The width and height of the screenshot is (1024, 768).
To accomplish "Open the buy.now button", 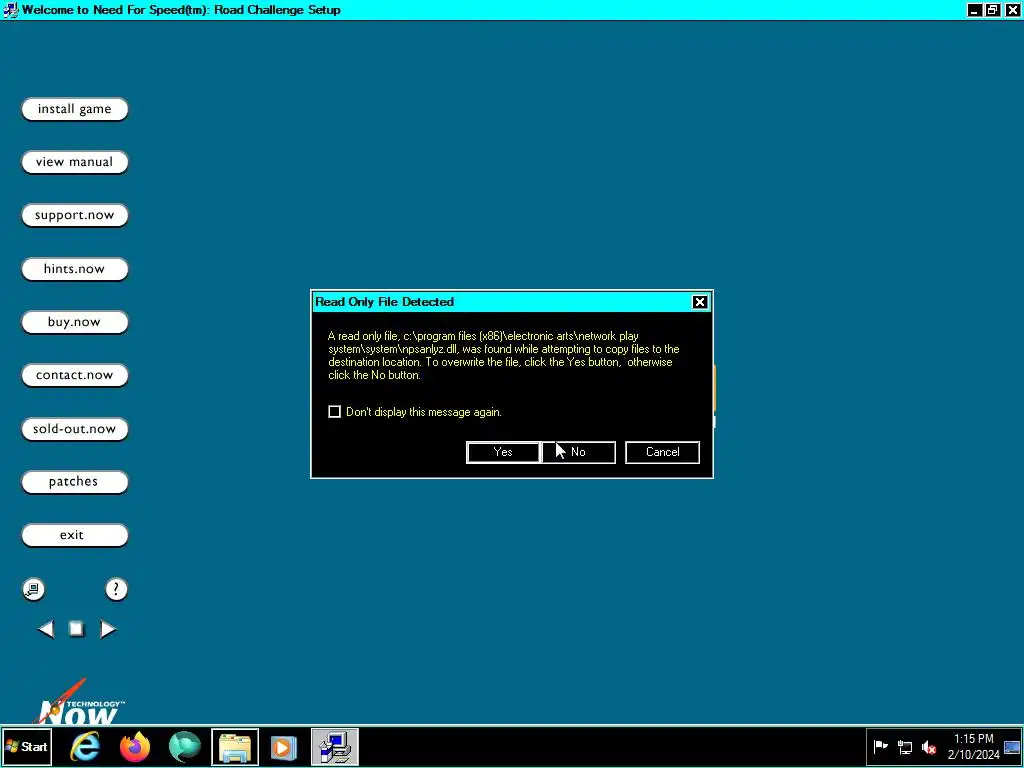I will pyautogui.click(x=74, y=322).
